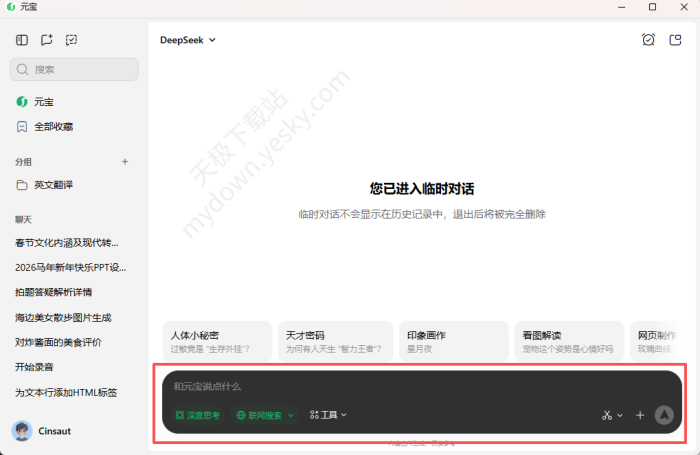Start a new chat via the sidebar icon

tap(47, 40)
